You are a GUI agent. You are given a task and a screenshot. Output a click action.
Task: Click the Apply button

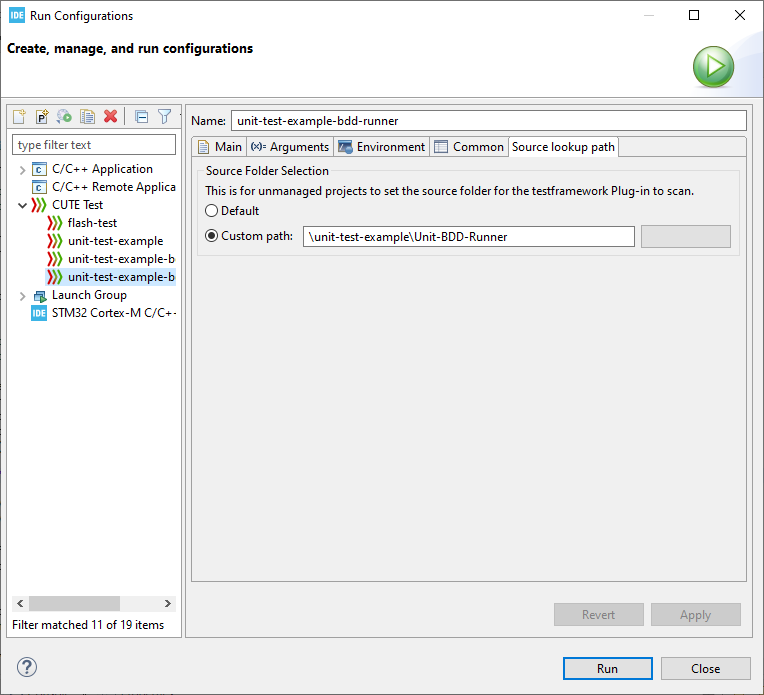point(696,615)
